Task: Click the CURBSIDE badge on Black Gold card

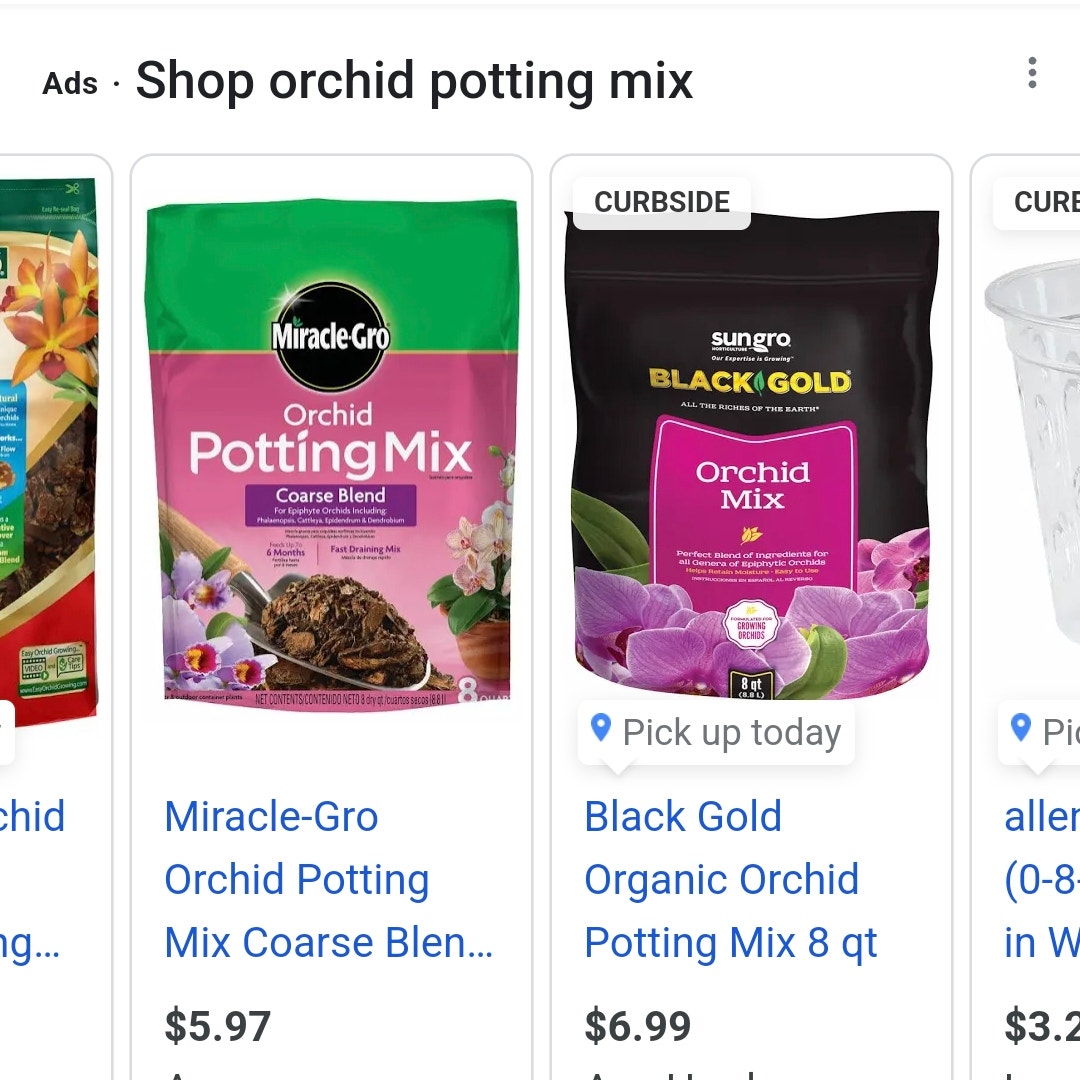Action: point(662,202)
